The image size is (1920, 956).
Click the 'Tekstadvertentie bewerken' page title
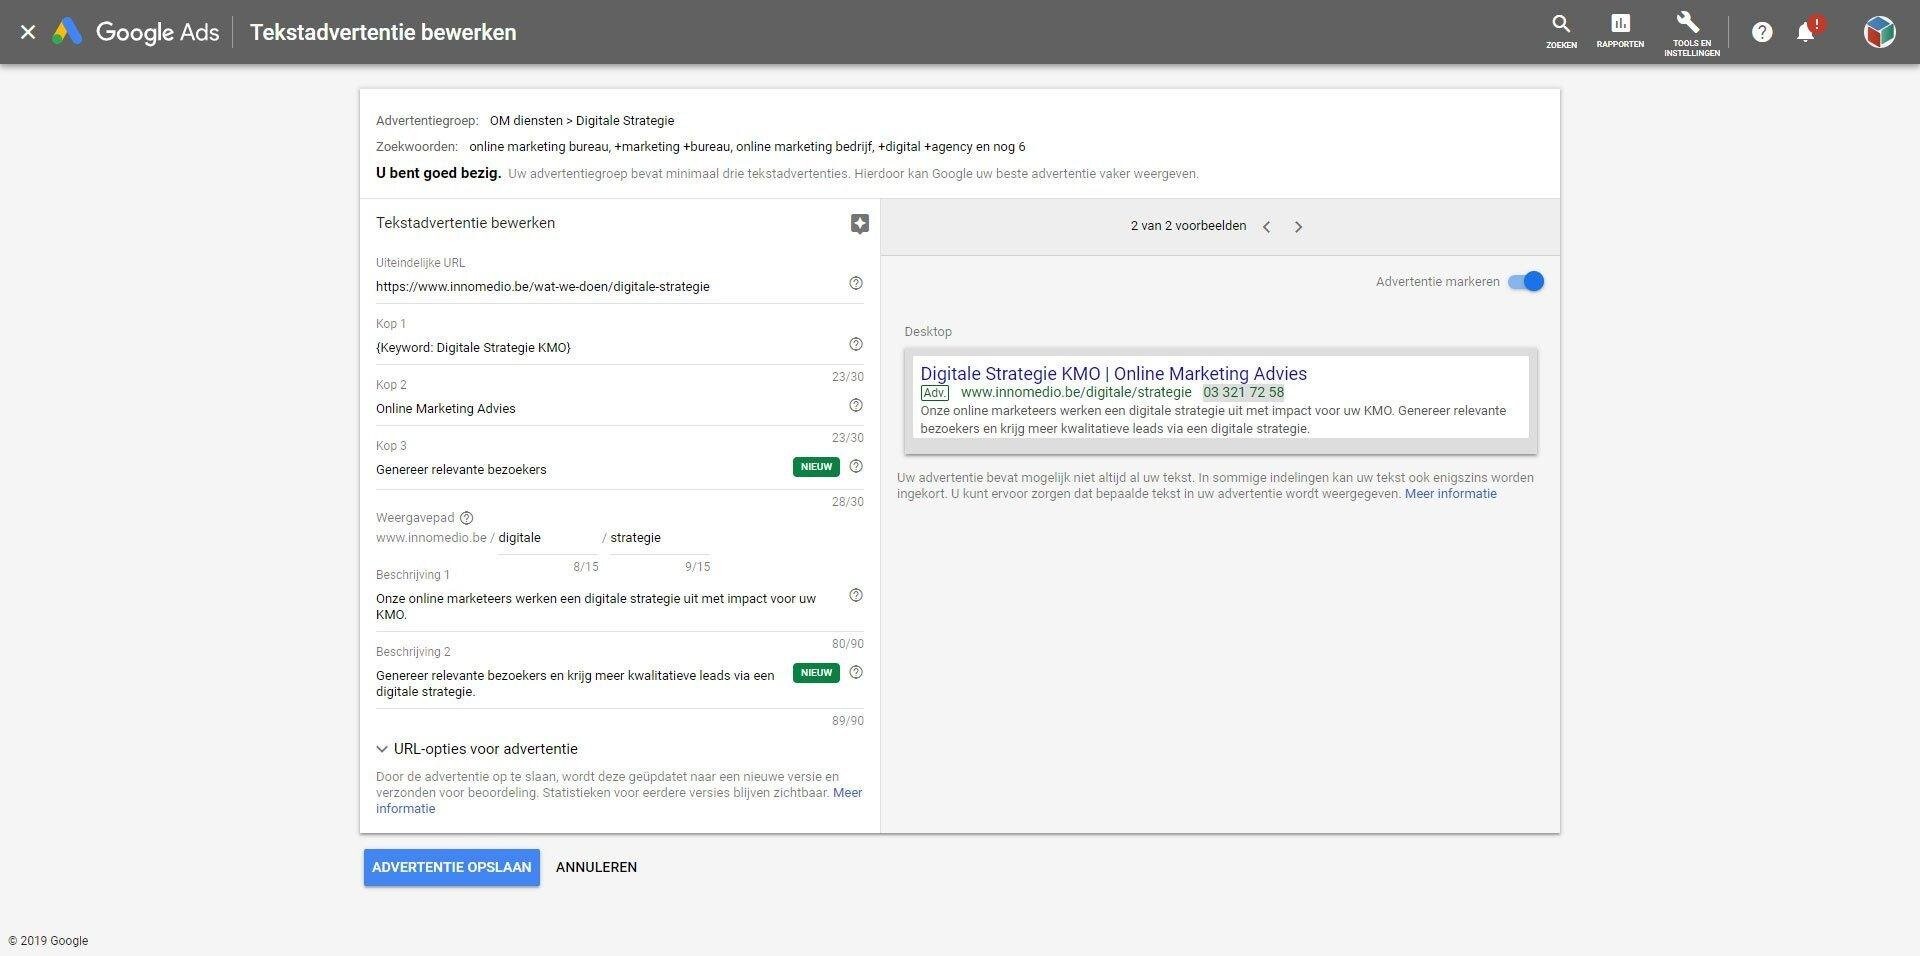383,32
